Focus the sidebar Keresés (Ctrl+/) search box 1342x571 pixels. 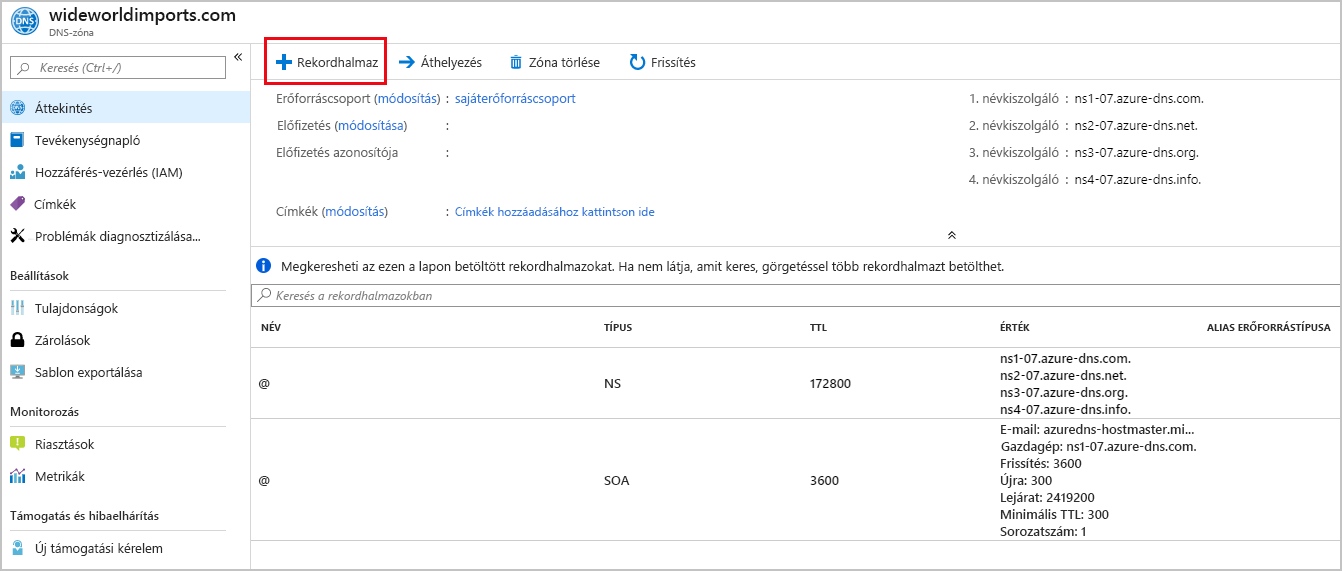pyautogui.click(x=118, y=68)
